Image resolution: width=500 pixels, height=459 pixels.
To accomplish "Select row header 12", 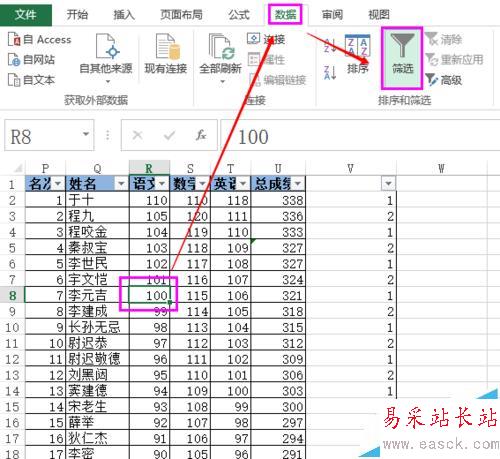I will pyautogui.click(x=12, y=359).
